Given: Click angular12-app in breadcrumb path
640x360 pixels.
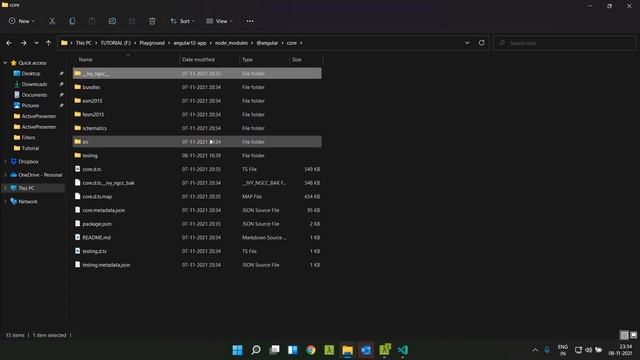Looking at the screenshot, I should point(190,43).
